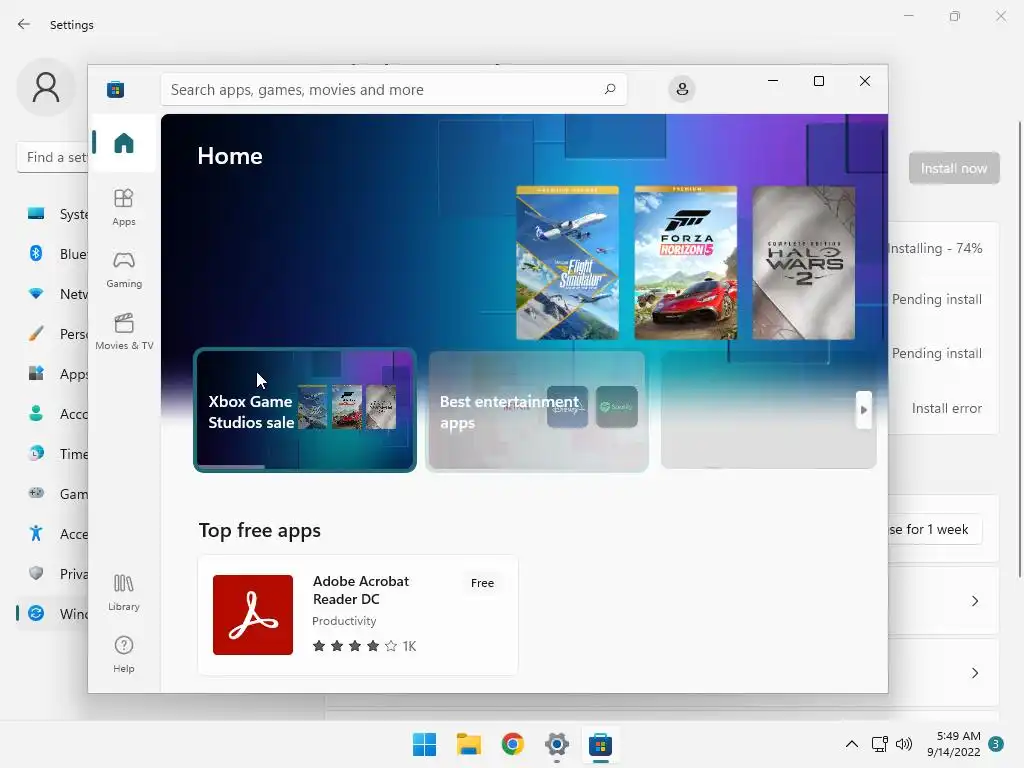Select Privacy shield icon in Settings sidebar
The image size is (1024, 768).
tap(36, 573)
